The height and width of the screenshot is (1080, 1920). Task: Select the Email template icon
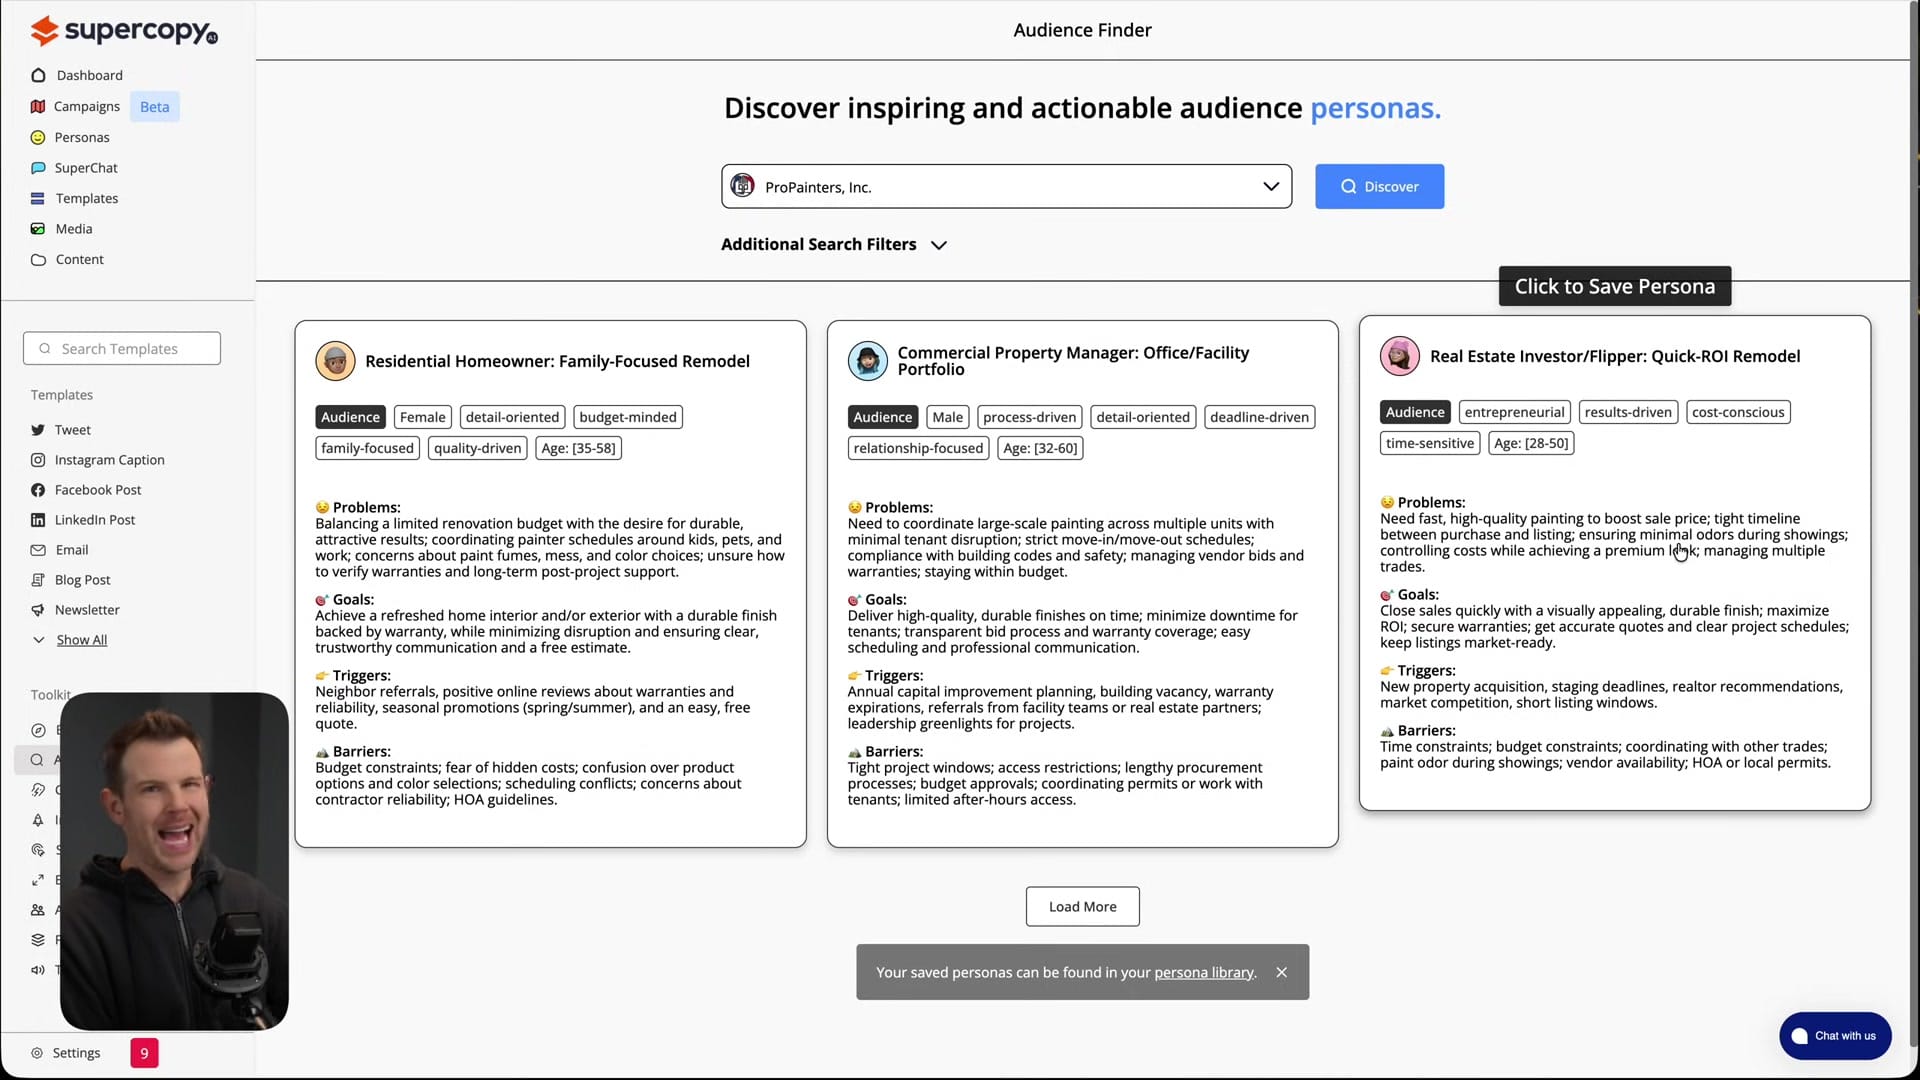[x=38, y=550]
